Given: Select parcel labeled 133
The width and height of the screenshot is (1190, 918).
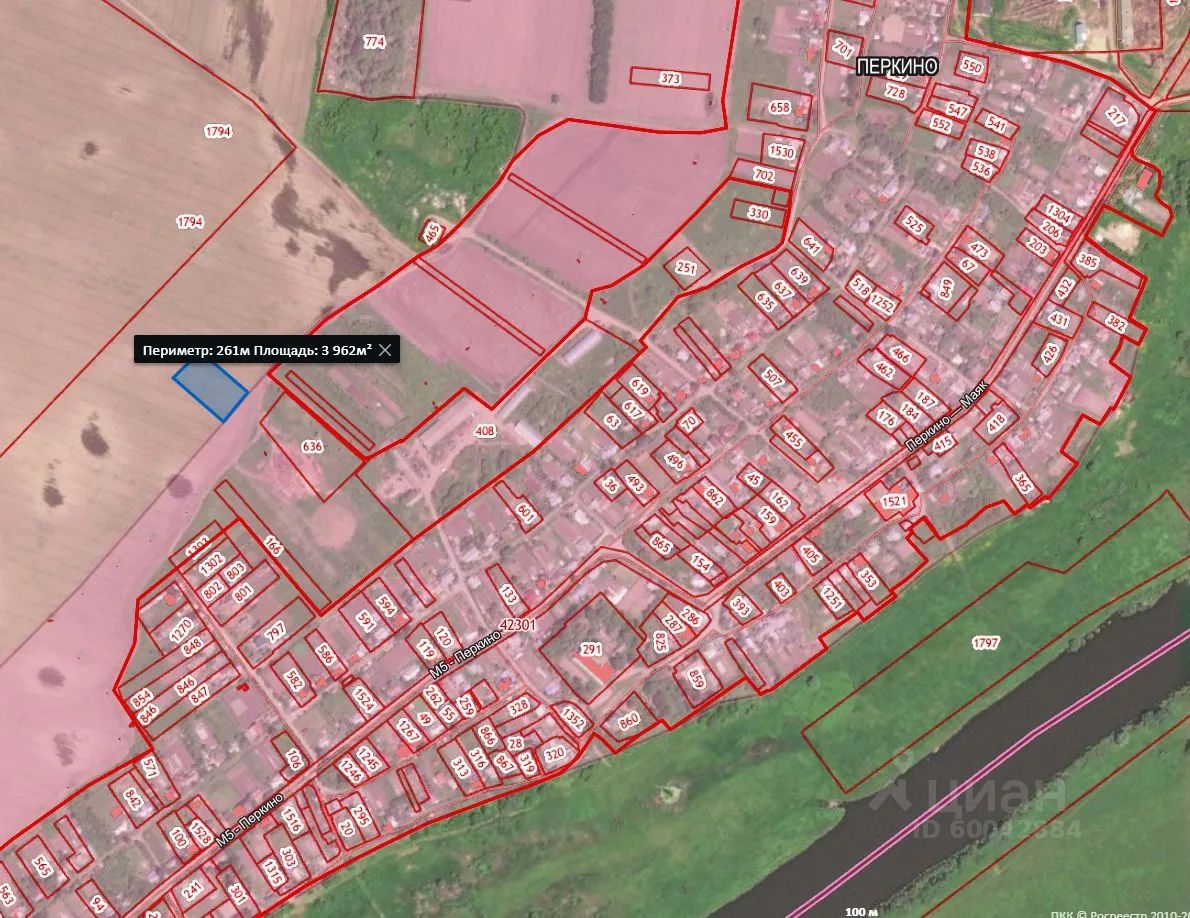Looking at the screenshot, I should pyautogui.click(x=507, y=595).
